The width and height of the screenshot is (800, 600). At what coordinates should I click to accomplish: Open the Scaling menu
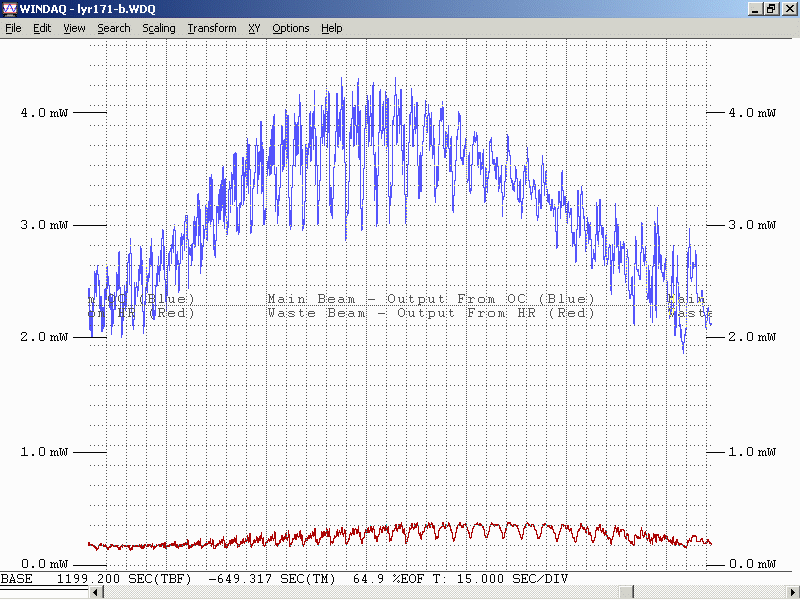(158, 28)
